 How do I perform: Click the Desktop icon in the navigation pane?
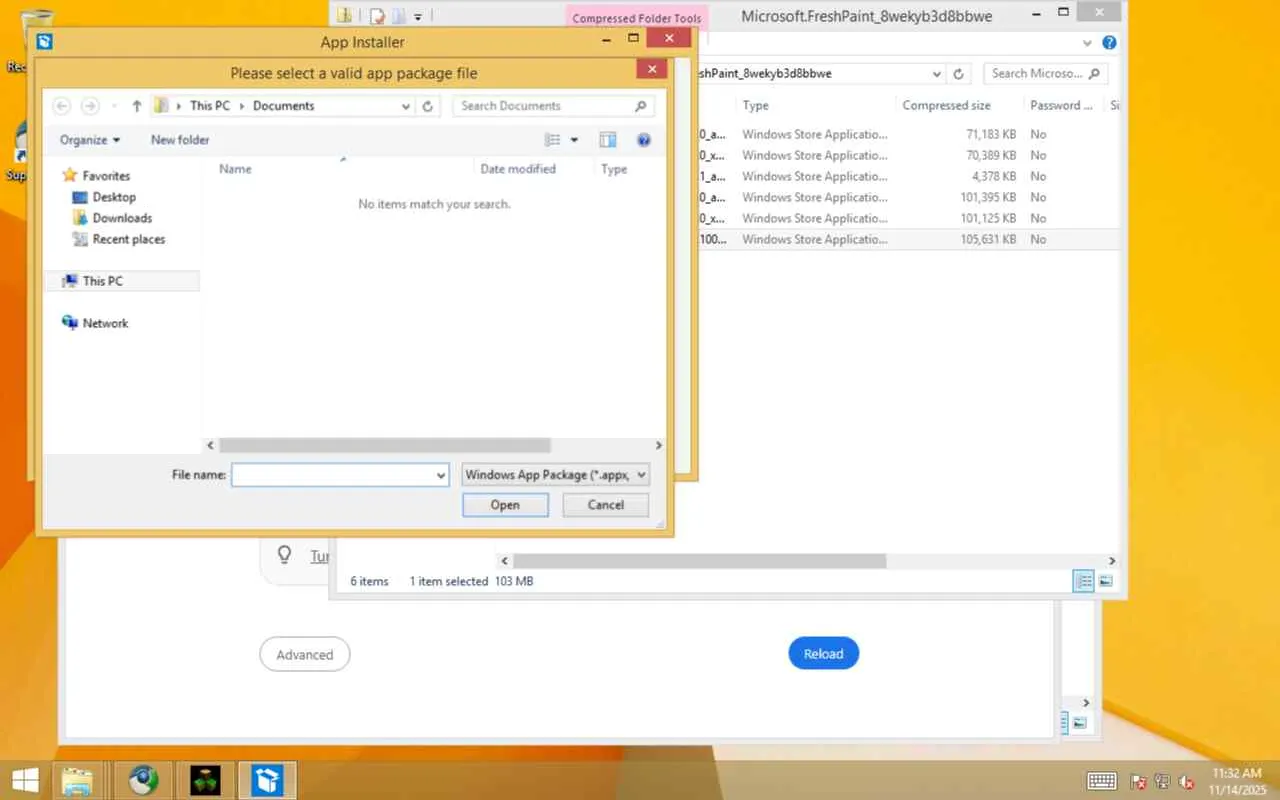coord(81,197)
